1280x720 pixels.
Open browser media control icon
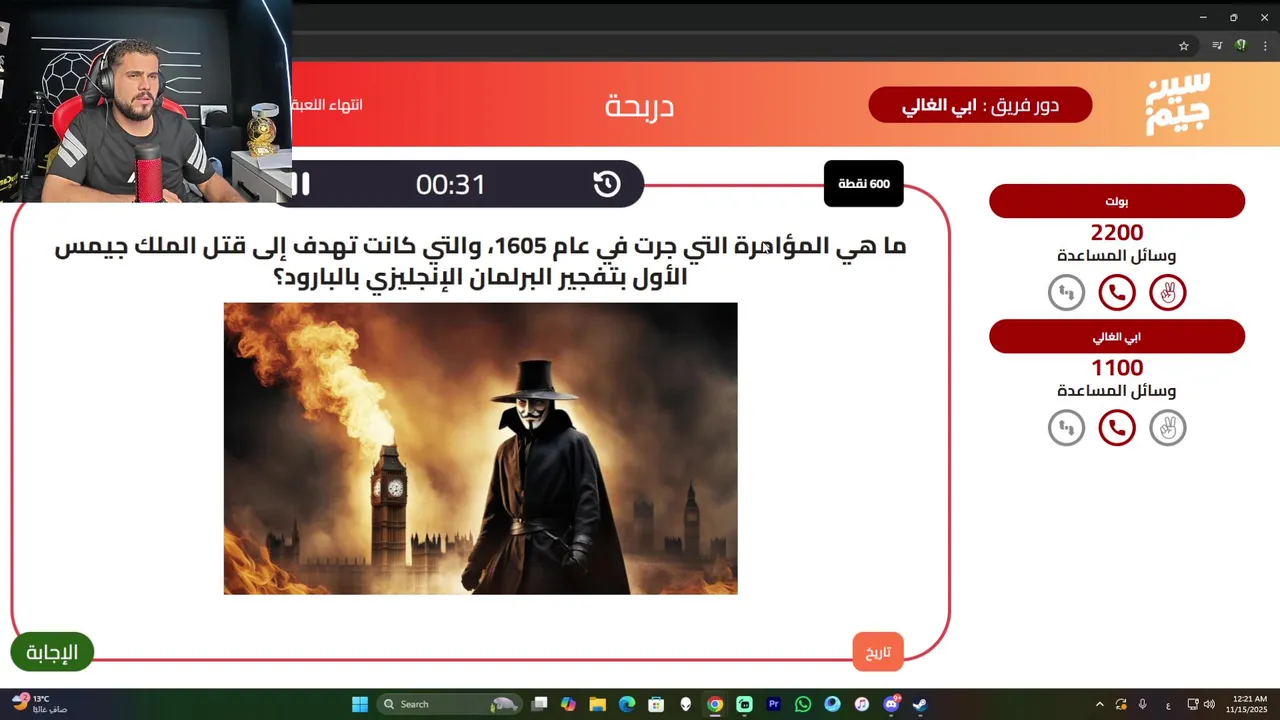pos(1217,46)
